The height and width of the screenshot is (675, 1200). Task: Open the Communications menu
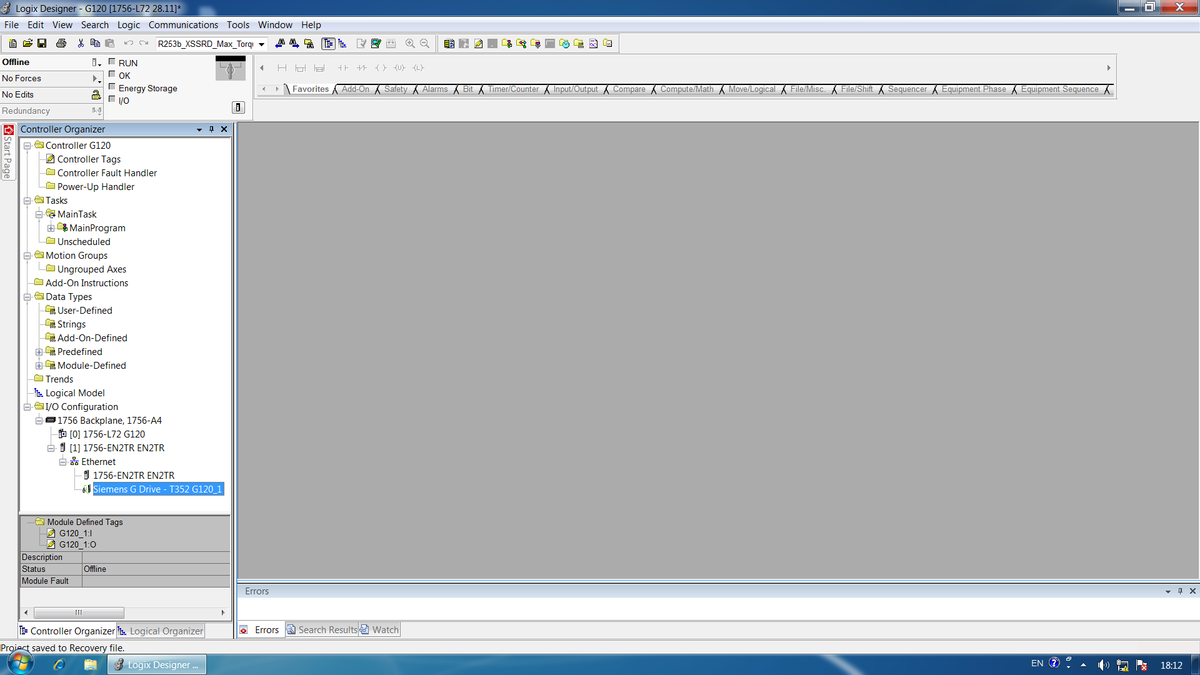tap(183, 25)
